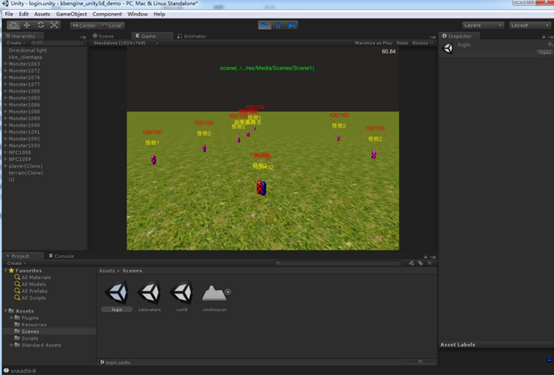Switch to the Console tab
The width and height of the screenshot is (554, 375).
tap(61, 256)
